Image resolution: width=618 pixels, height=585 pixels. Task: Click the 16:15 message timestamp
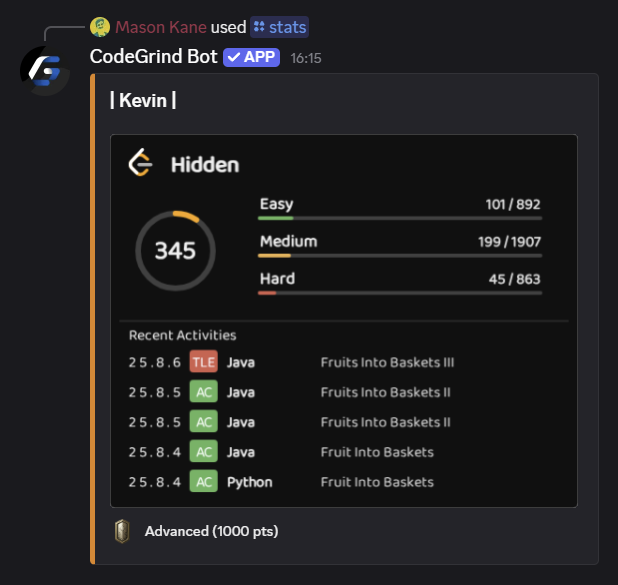pos(306,58)
